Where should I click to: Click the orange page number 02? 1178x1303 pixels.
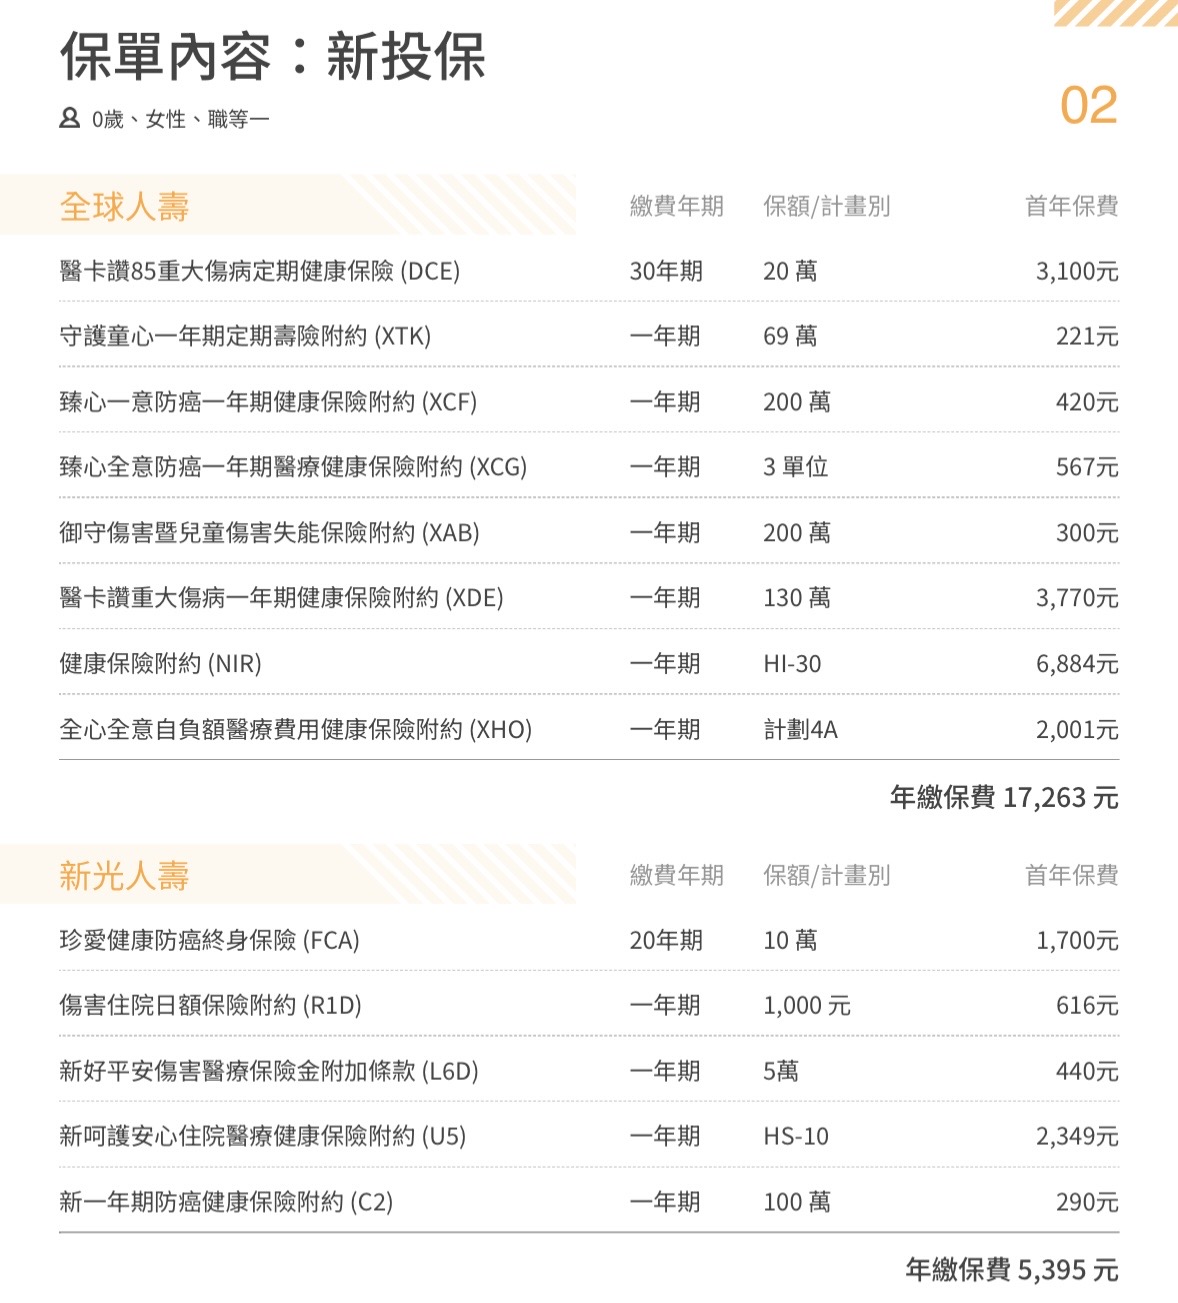click(x=1088, y=105)
